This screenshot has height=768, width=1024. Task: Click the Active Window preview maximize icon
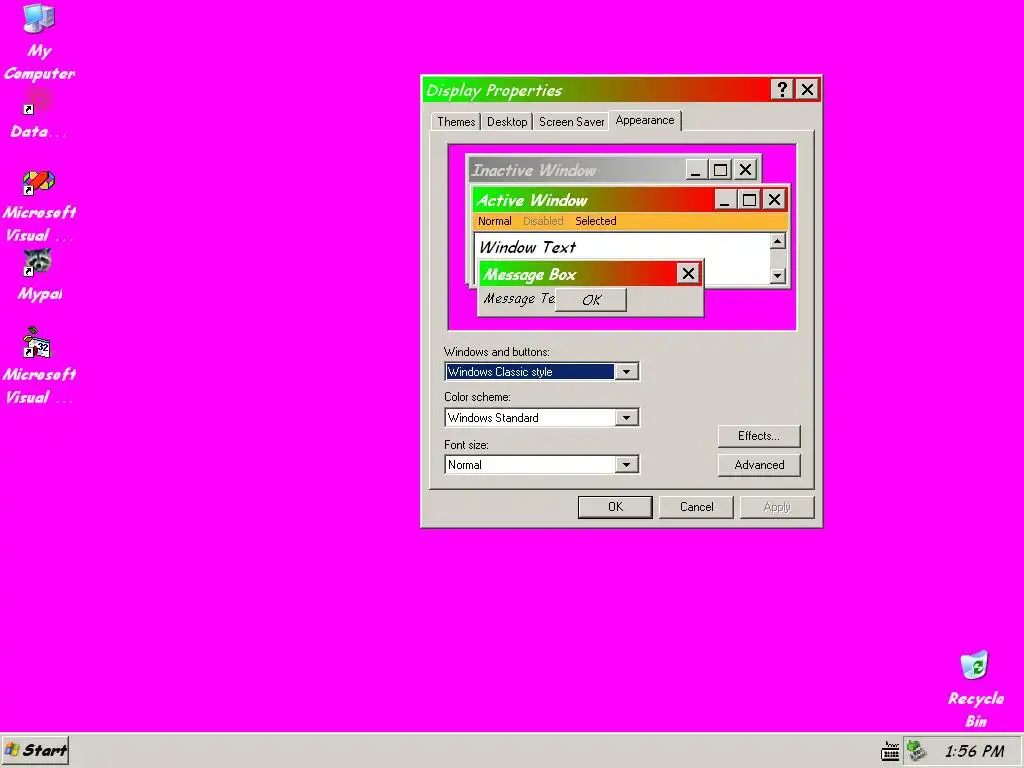click(749, 200)
